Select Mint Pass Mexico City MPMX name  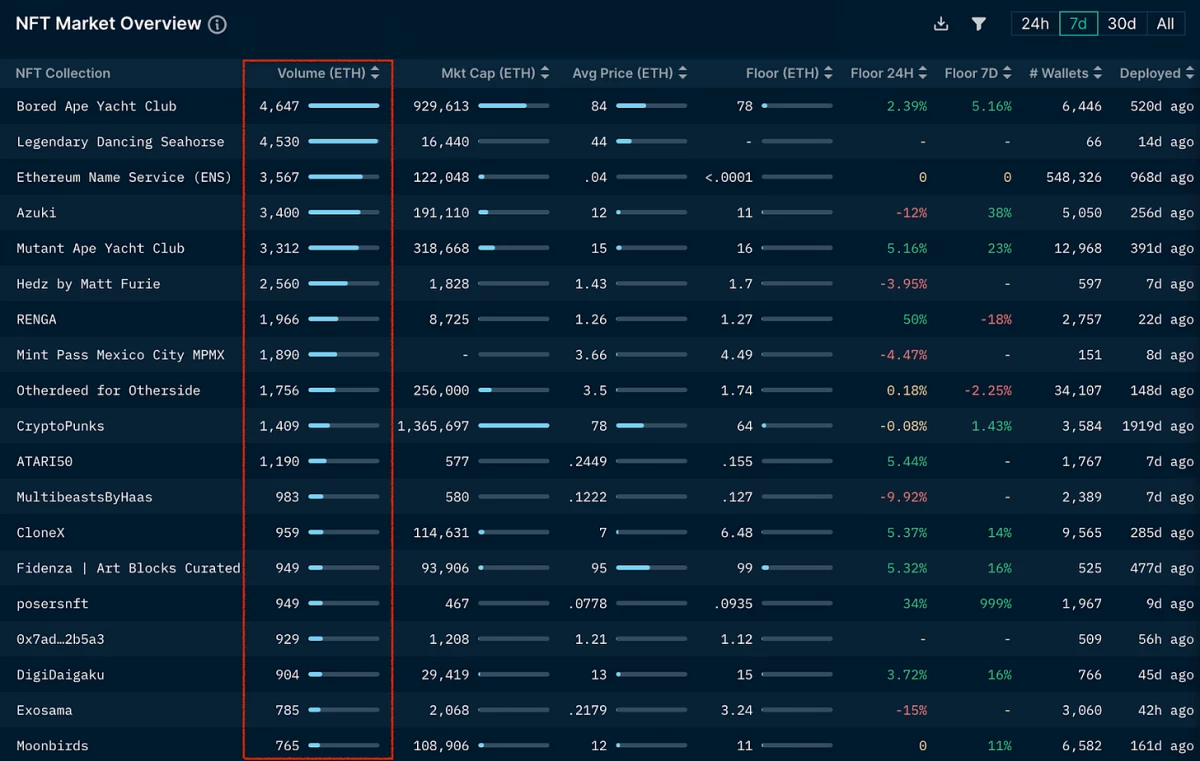120,355
